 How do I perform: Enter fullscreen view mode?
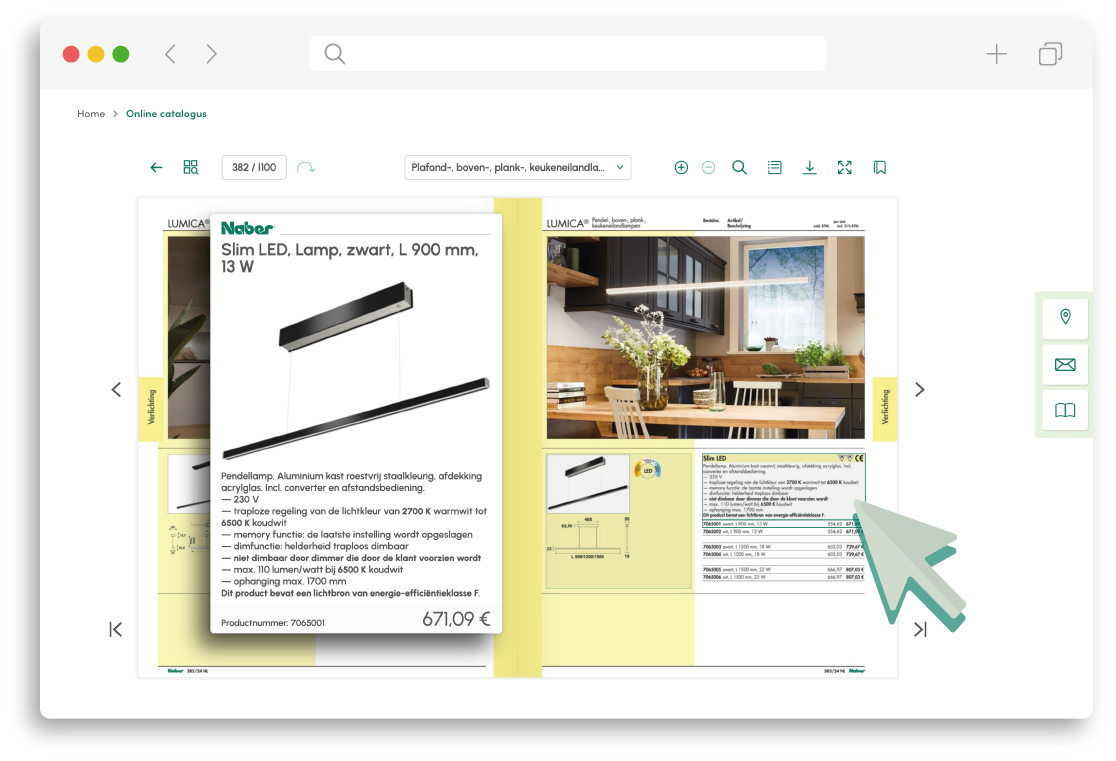[845, 168]
